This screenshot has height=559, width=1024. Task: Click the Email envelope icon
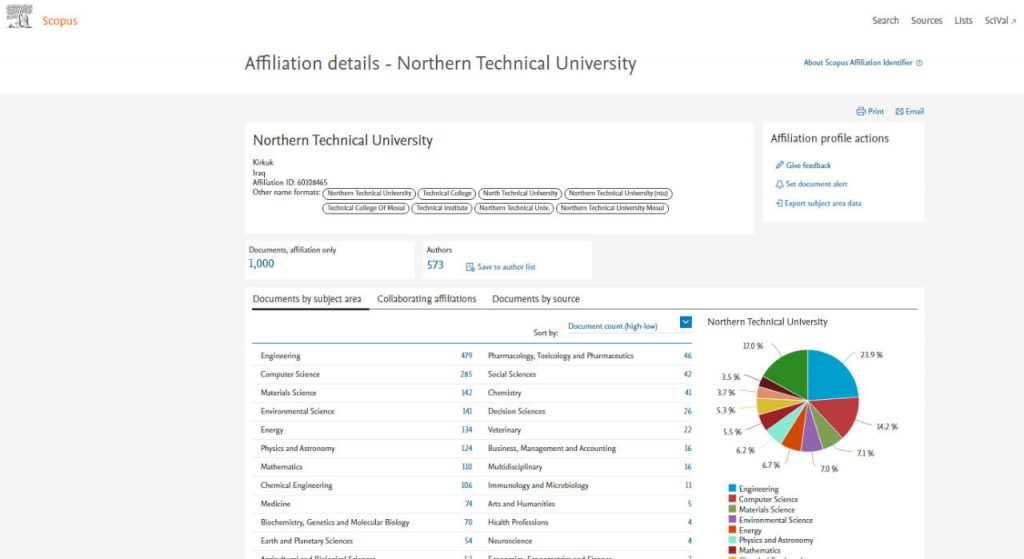tap(899, 112)
